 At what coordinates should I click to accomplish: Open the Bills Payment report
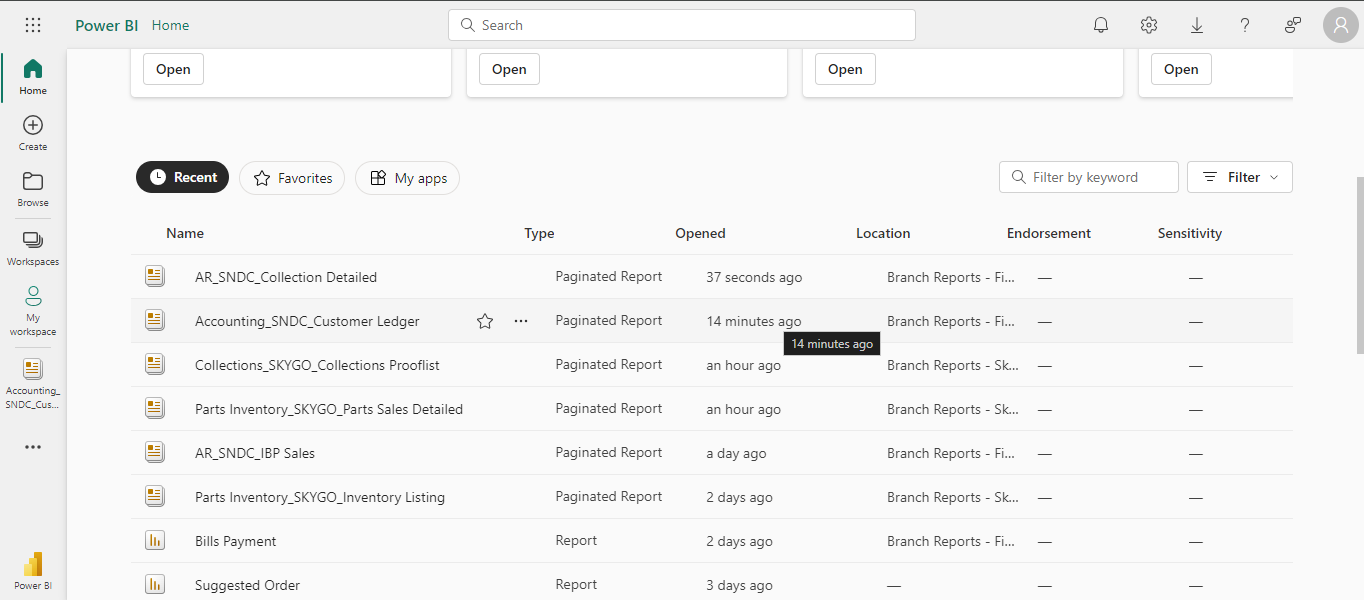pos(236,541)
